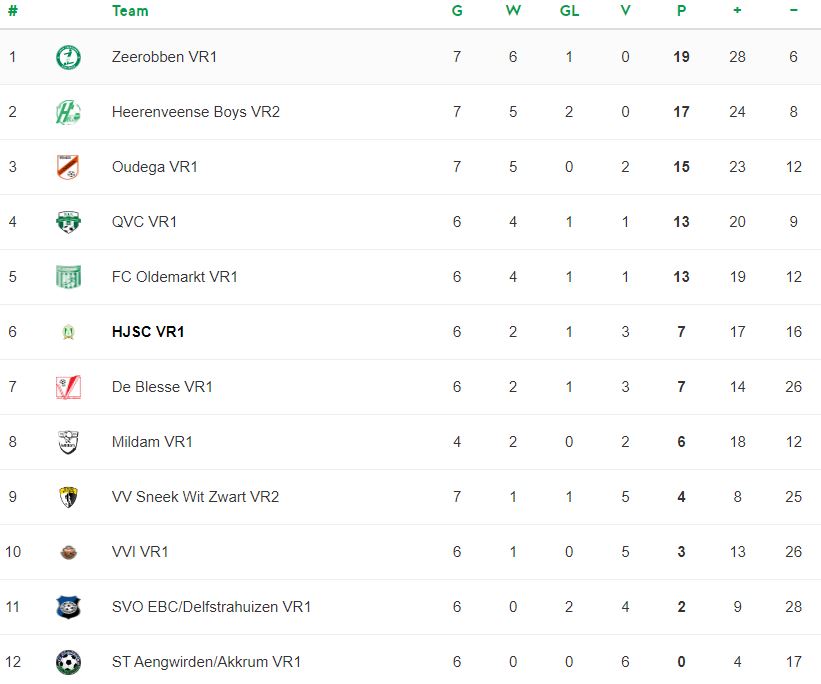
Task: Select the W wins column header
Action: [513, 10]
